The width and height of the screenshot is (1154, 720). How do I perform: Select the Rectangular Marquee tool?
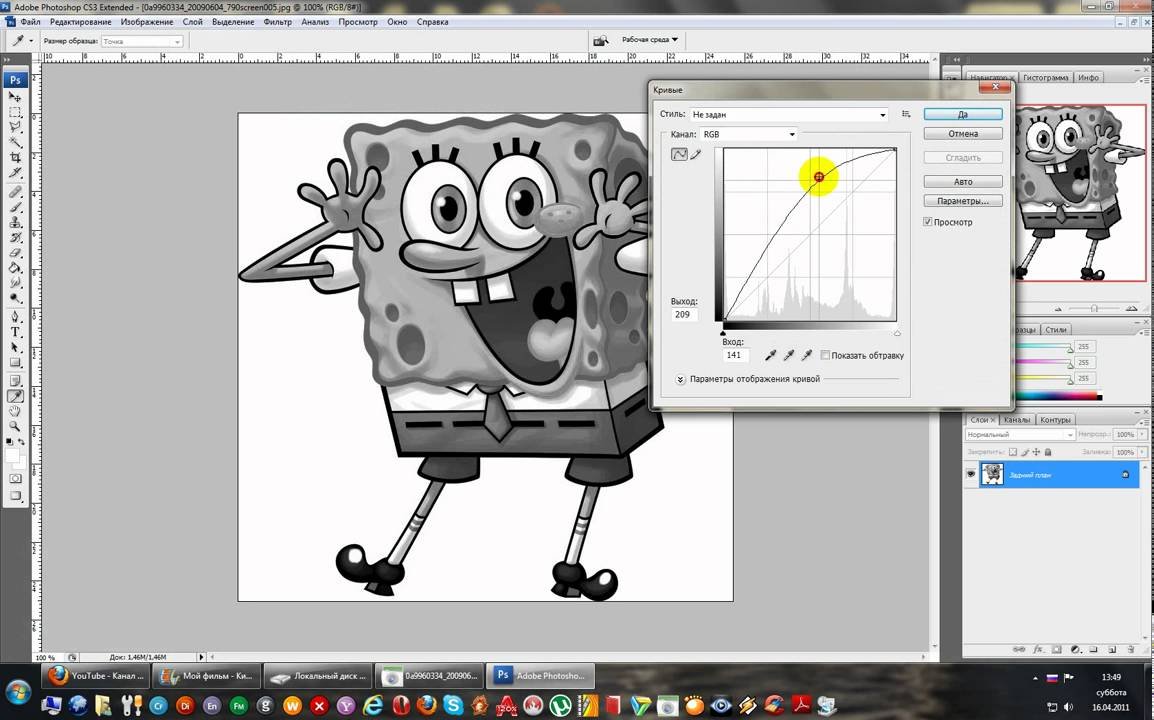tap(15, 112)
